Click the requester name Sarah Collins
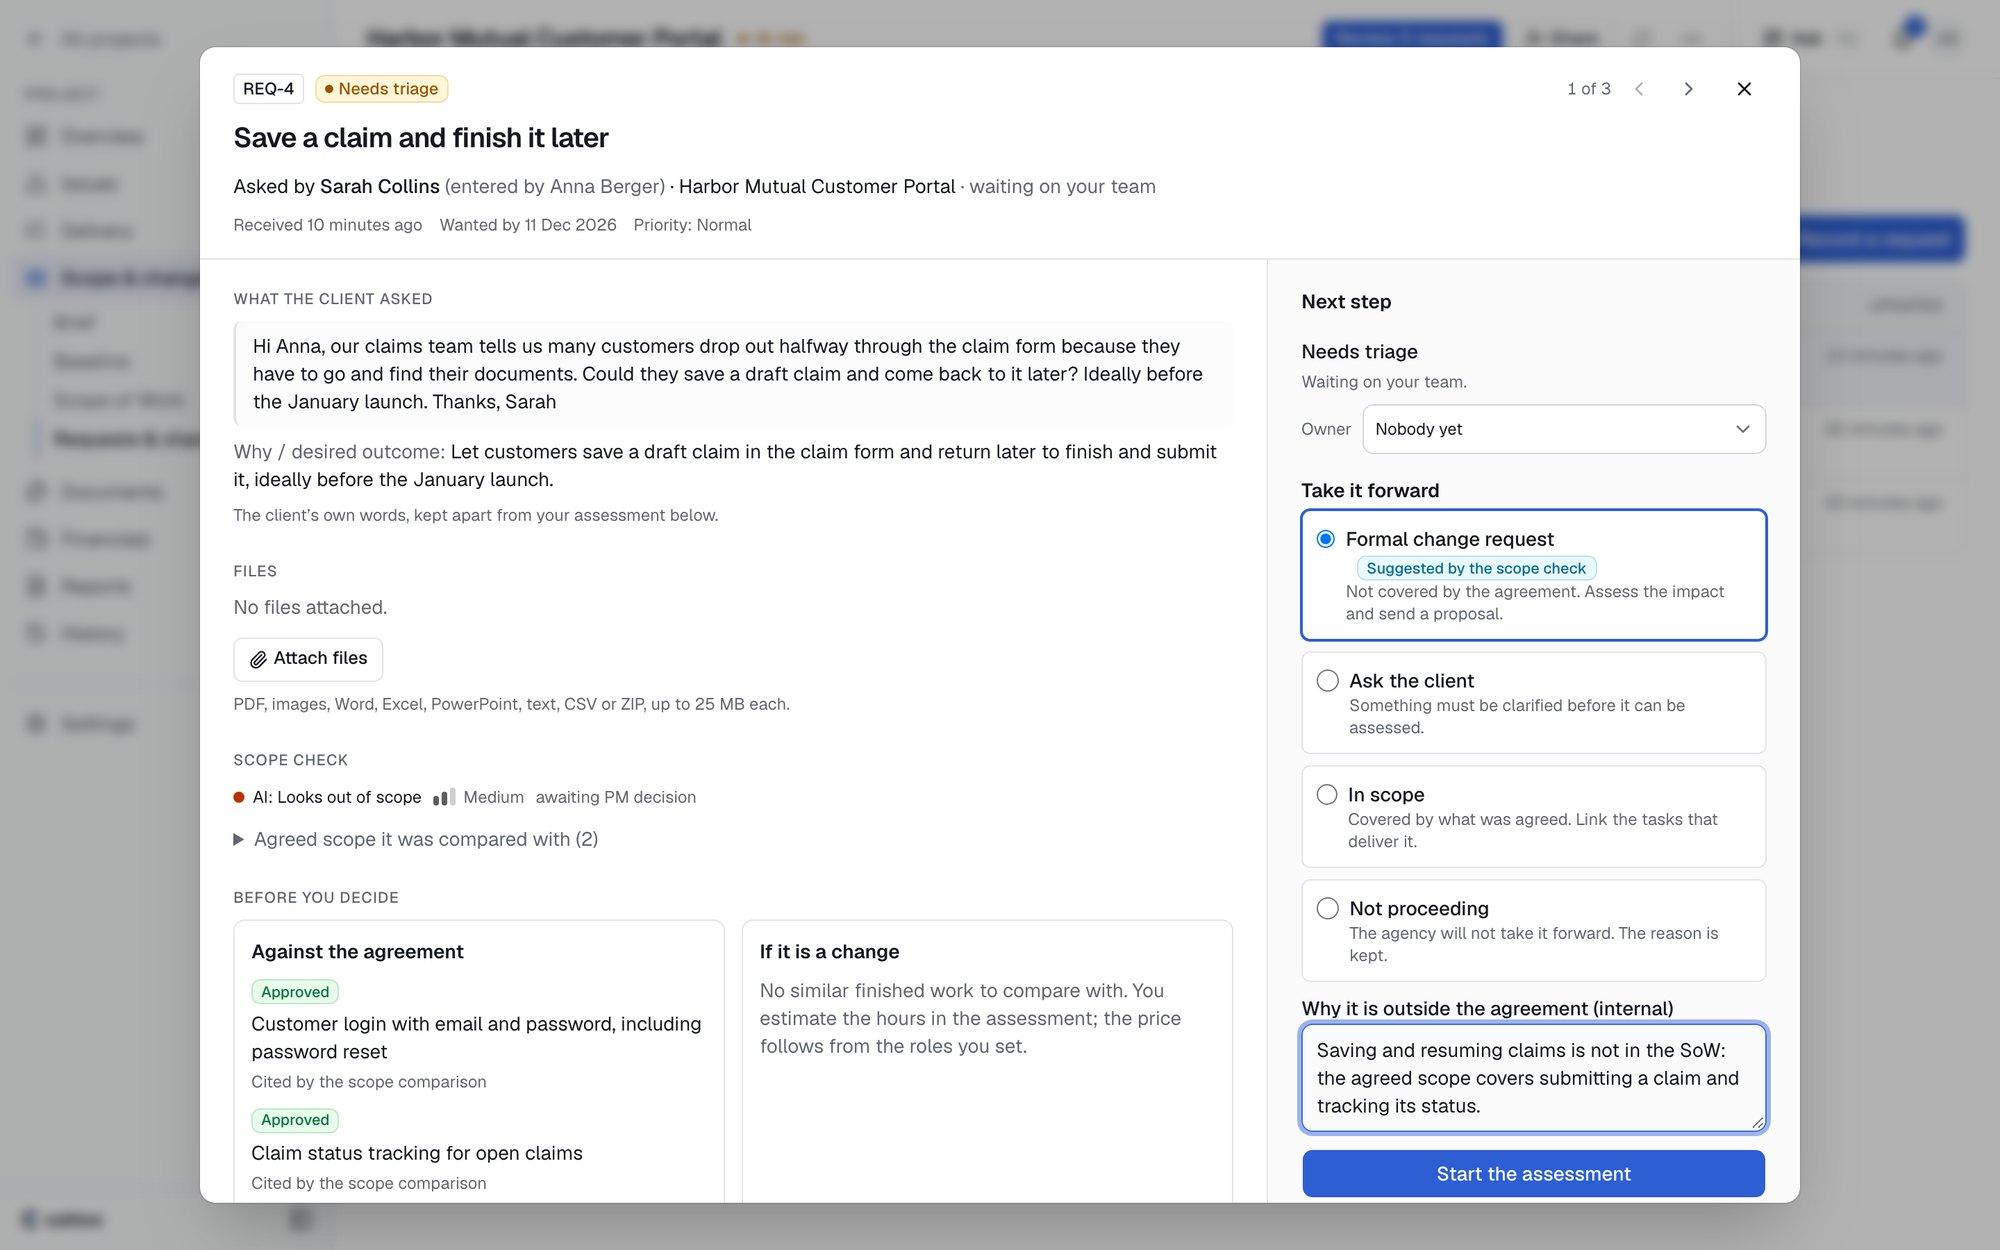This screenshot has width=2000, height=1250. pos(380,186)
